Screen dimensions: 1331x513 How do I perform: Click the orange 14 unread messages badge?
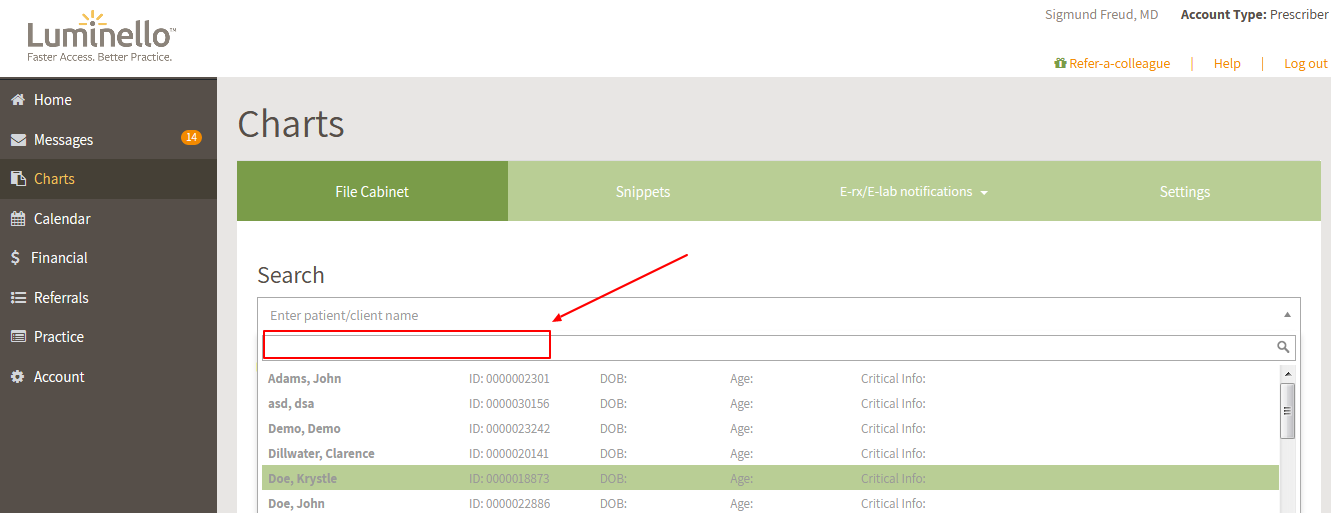(191, 137)
